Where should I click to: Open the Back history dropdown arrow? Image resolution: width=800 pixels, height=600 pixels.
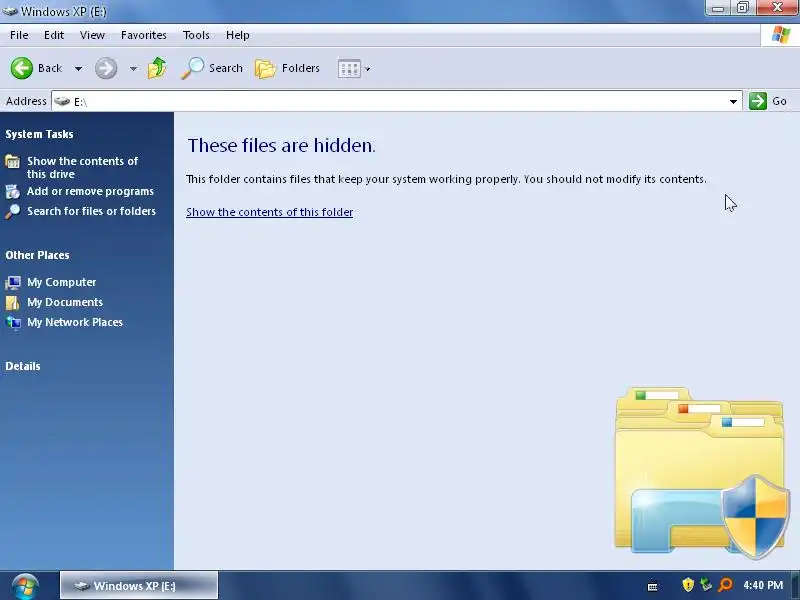click(x=78, y=68)
